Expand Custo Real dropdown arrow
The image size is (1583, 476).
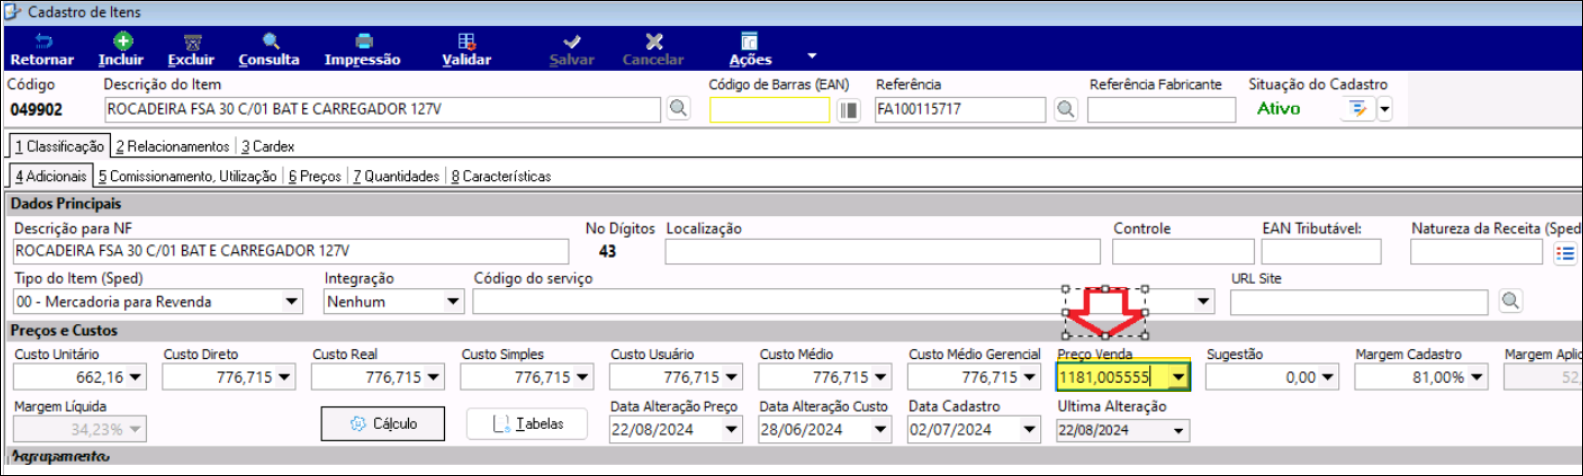pos(434,377)
